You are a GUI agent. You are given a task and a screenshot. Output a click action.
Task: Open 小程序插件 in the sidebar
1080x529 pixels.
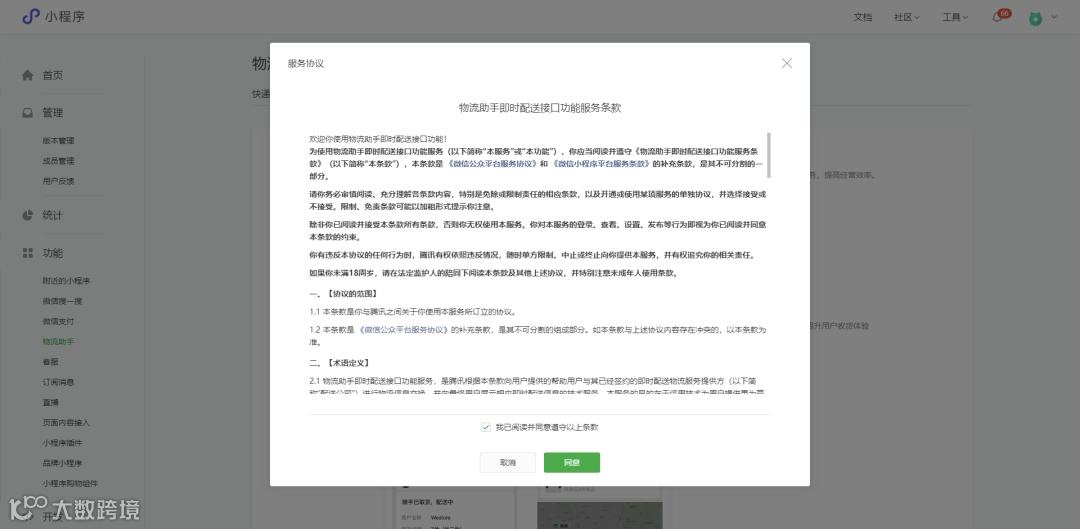[x=62, y=442]
